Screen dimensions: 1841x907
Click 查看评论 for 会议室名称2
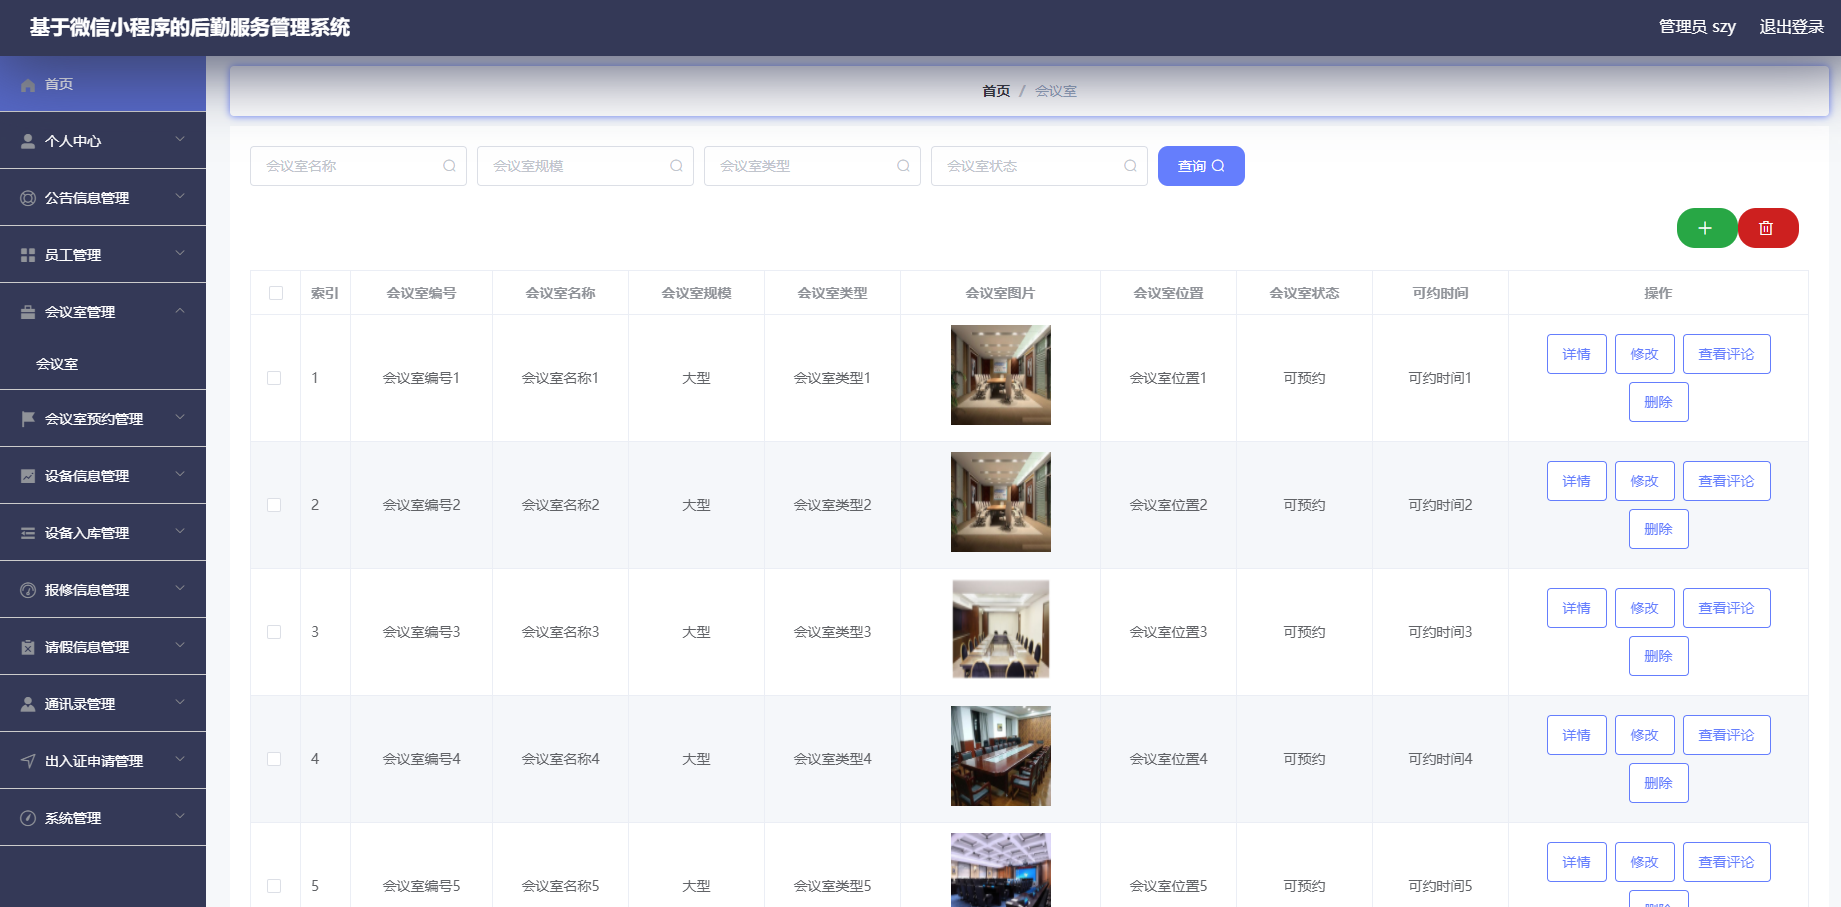tap(1727, 481)
